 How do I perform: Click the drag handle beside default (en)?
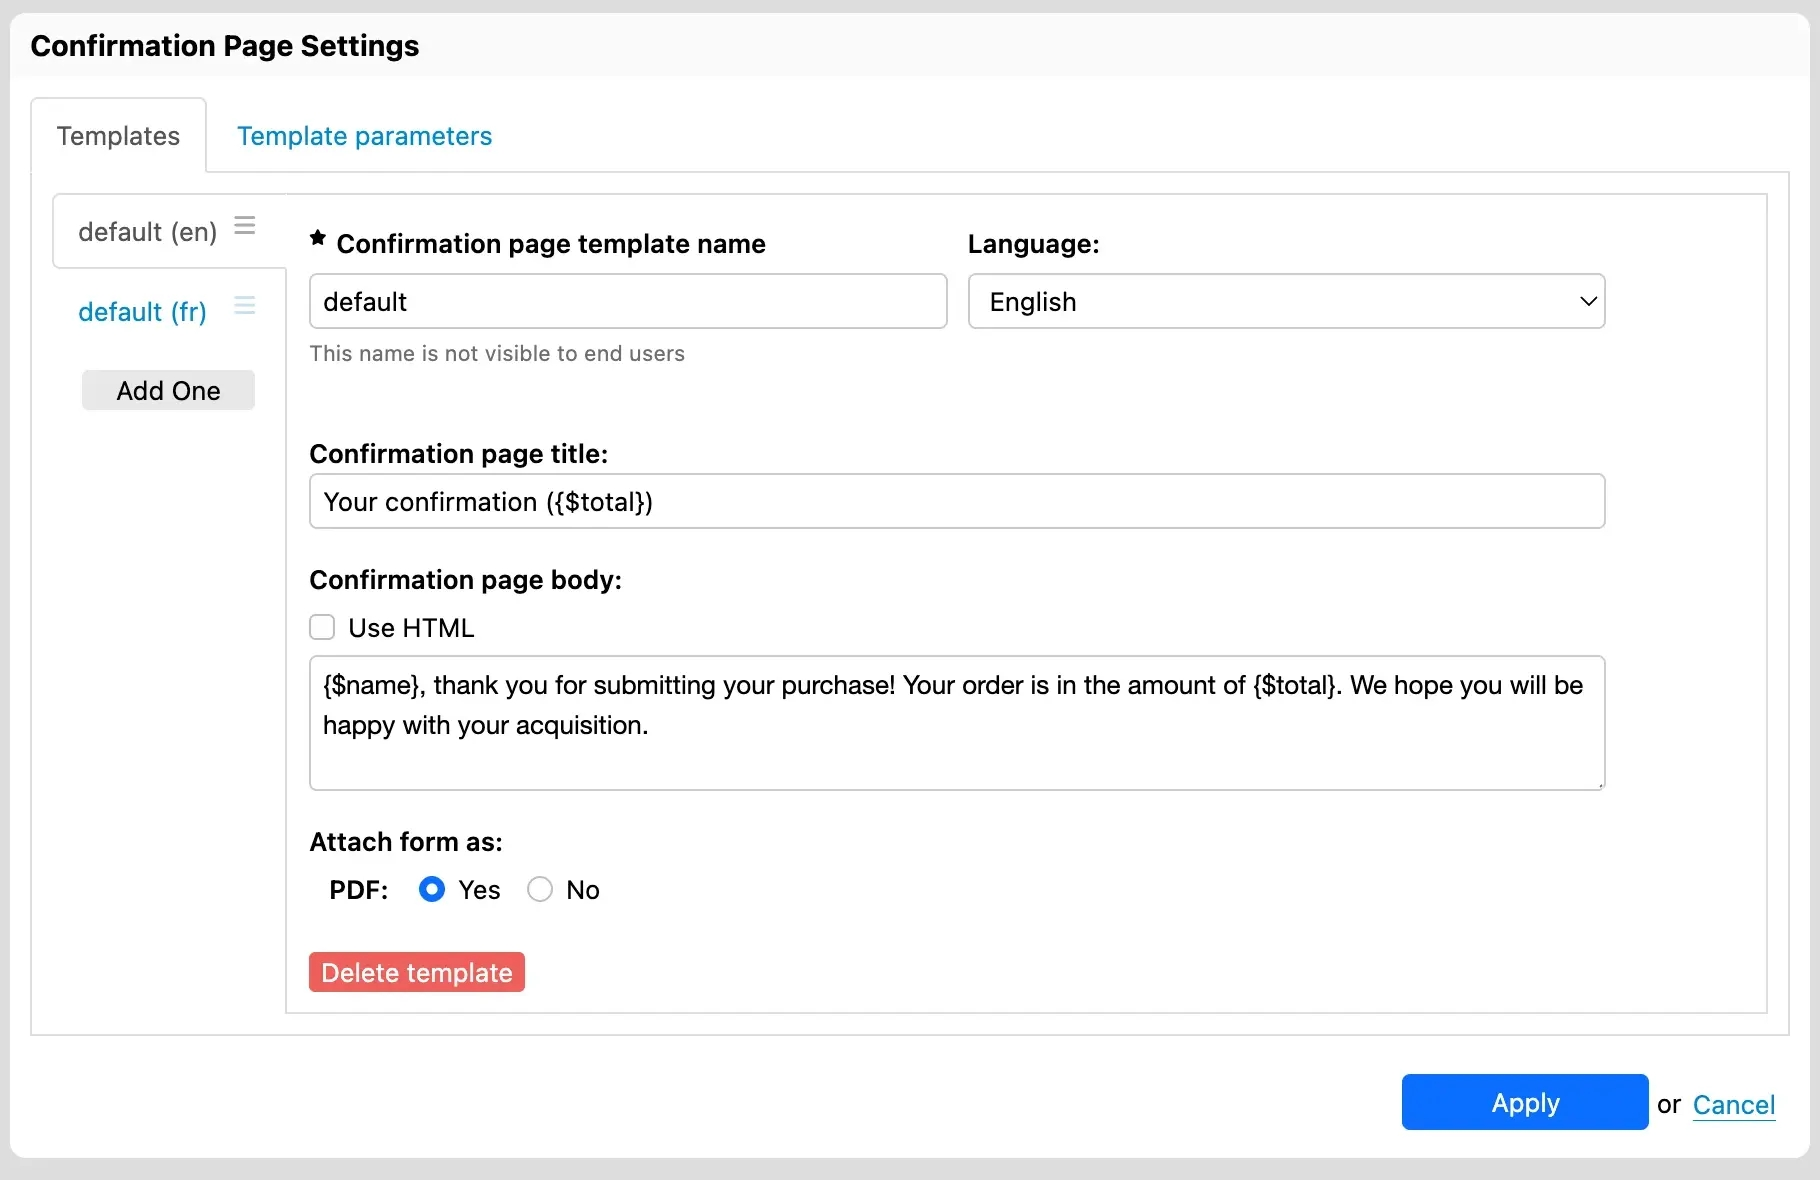point(243,225)
